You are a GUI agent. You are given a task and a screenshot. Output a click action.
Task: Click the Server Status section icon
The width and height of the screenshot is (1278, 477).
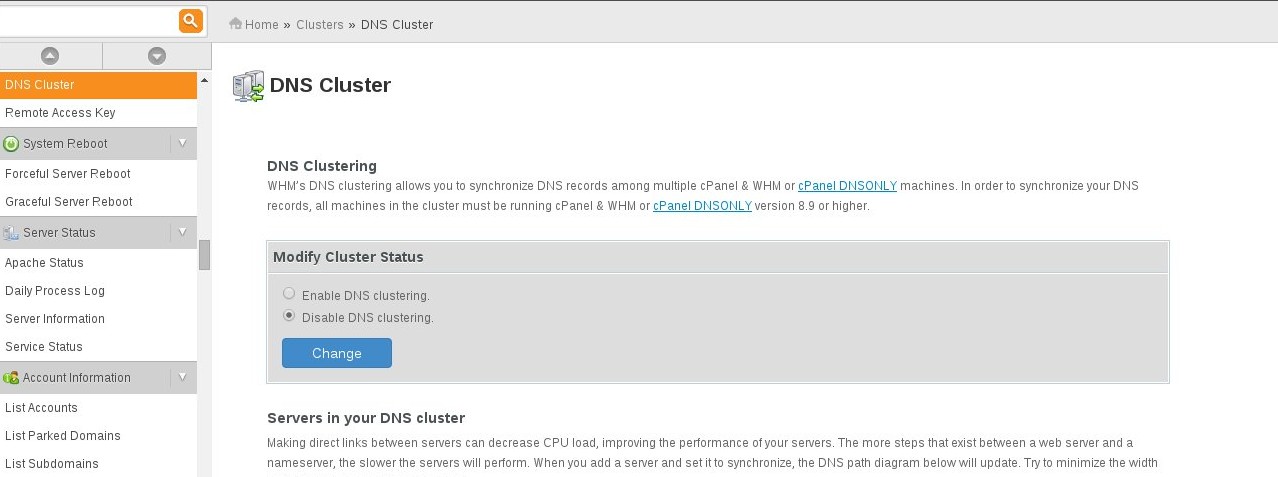tap(11, 233)
